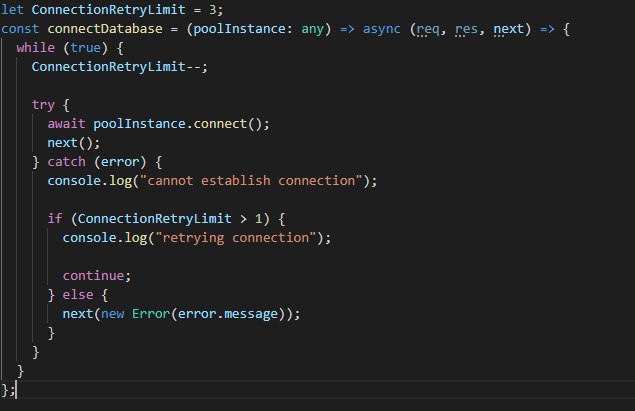Click the 'error' parameter of the catch clause
The image size is (635, 411).
click(120, 162)
